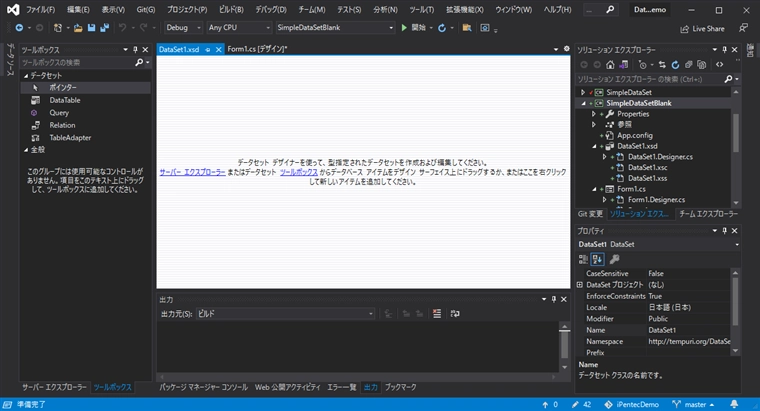
Task: Expand the SimpleDataSet project node
Action: tap(583, 92)
